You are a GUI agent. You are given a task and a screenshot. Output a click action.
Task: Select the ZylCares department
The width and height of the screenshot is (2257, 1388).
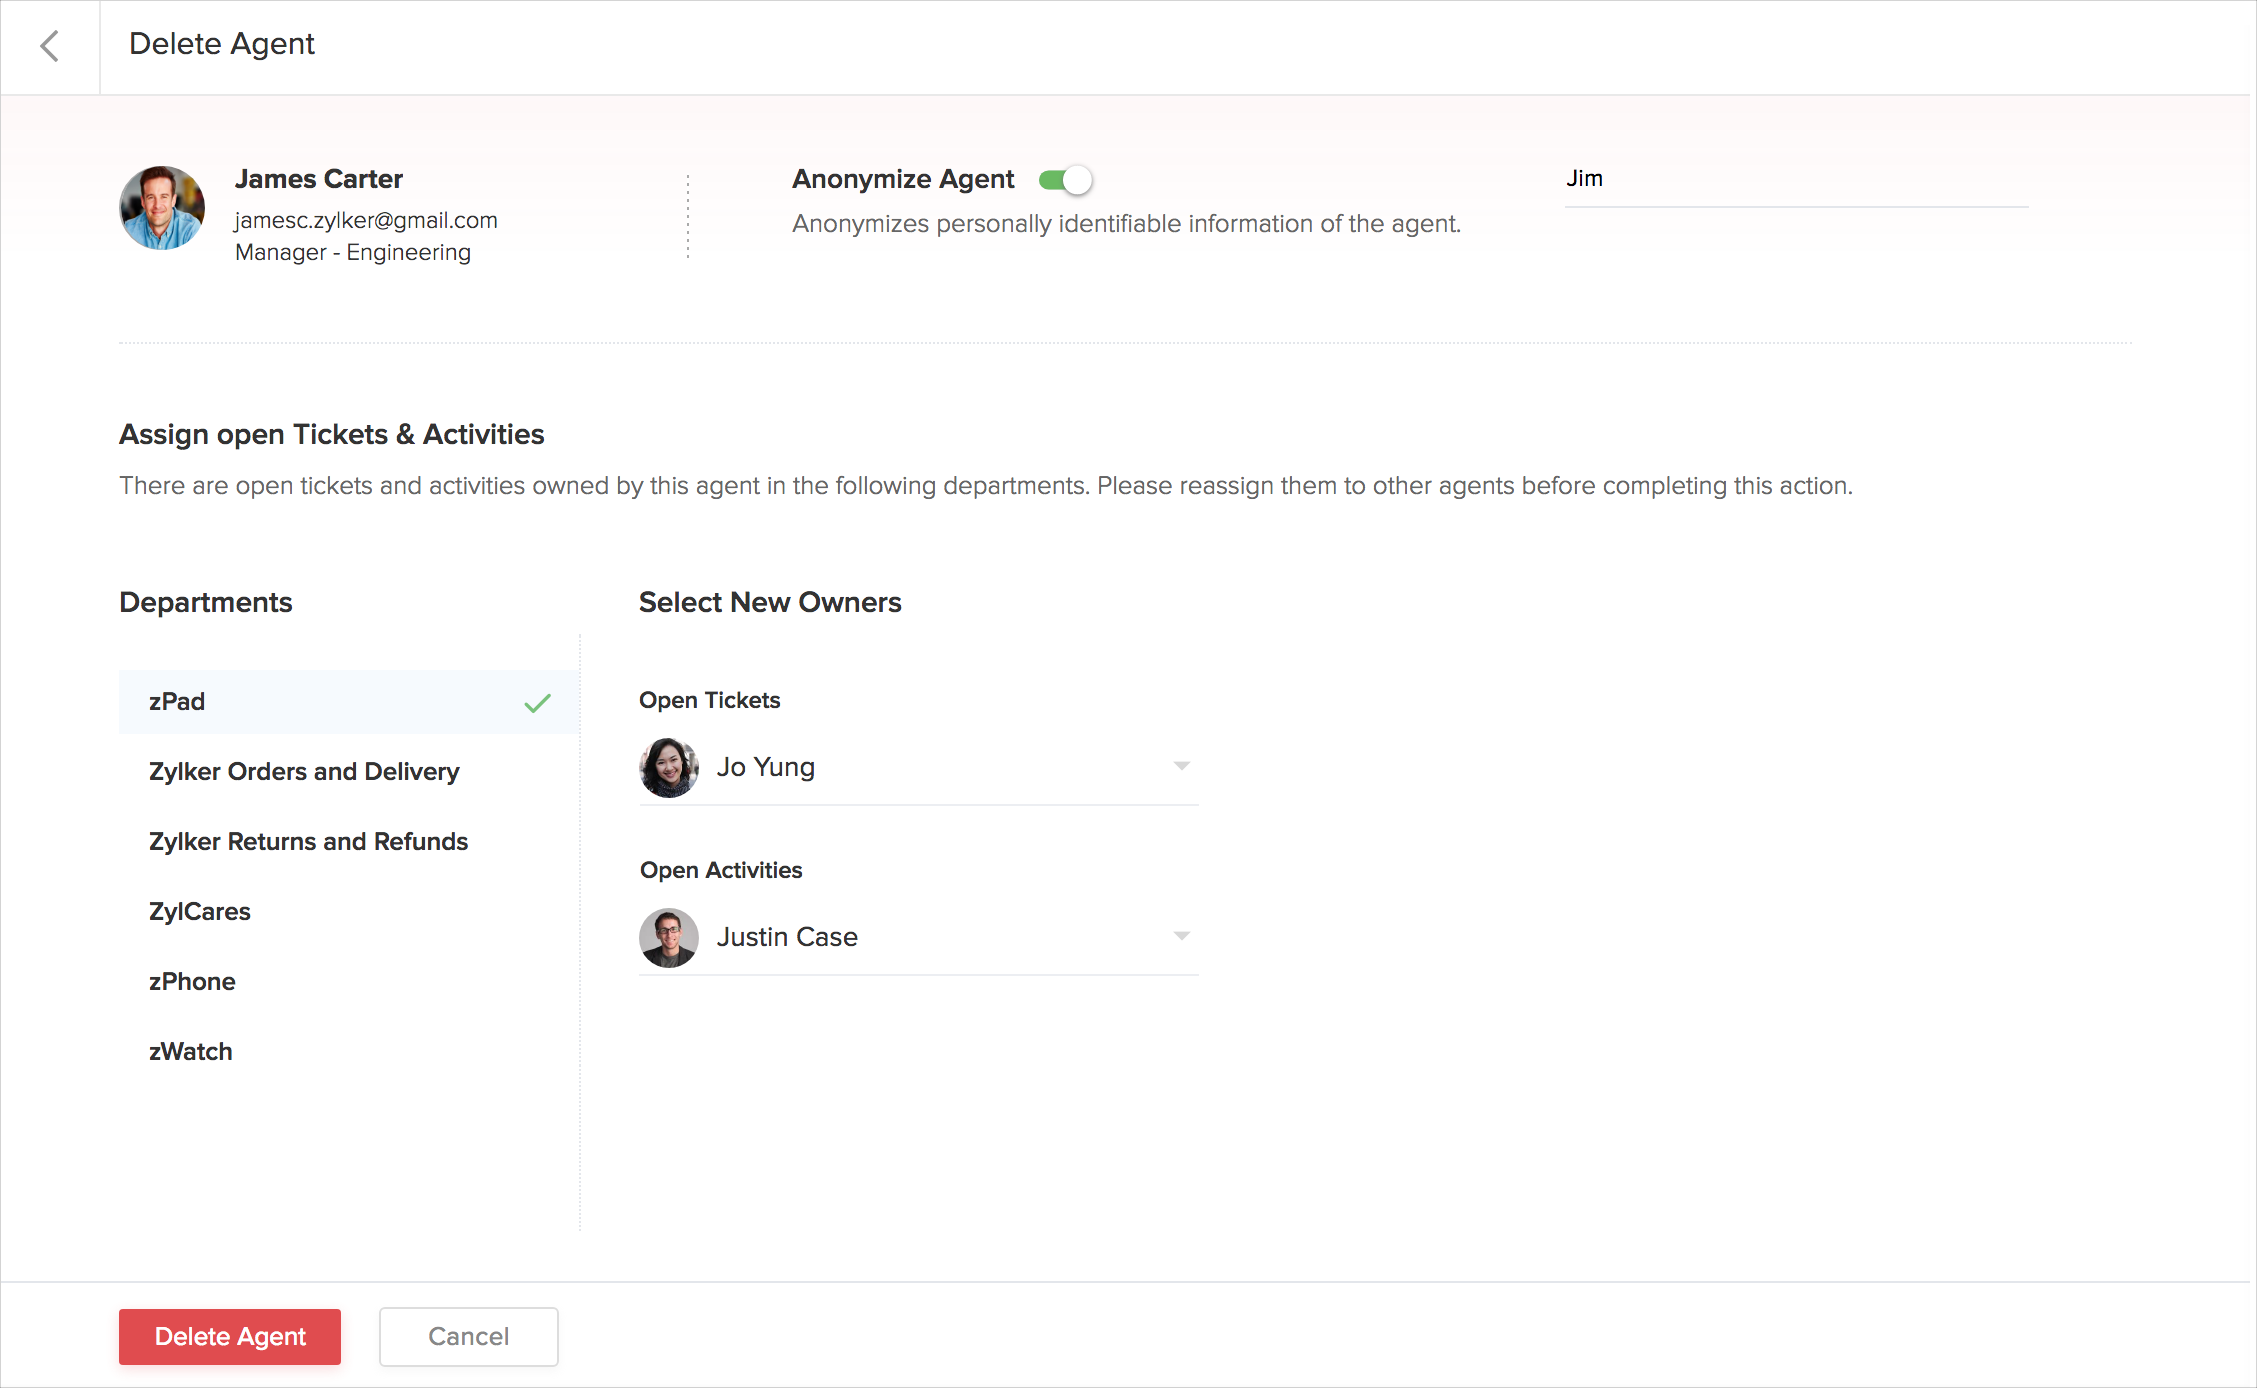click(348, 912)
